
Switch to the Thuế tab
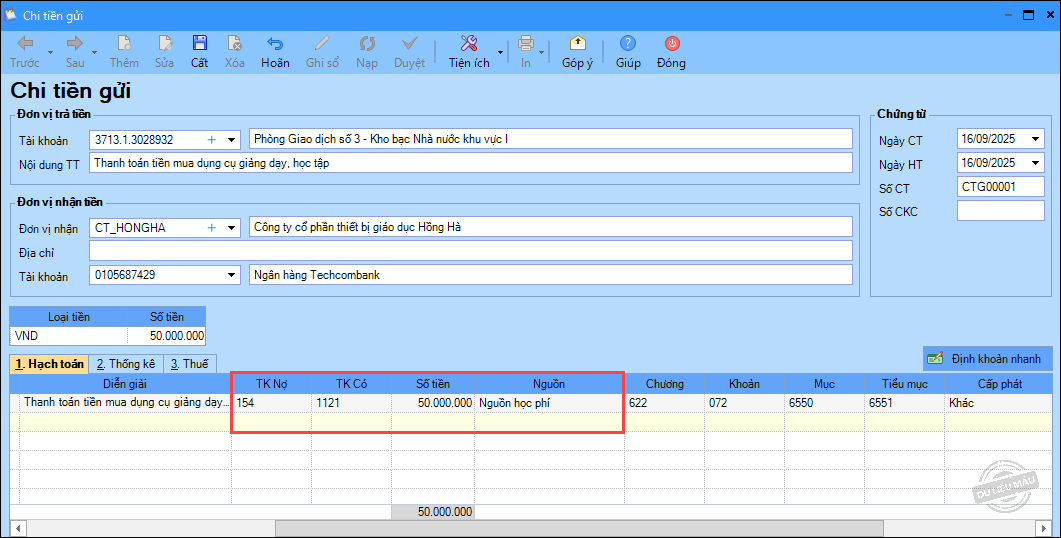pos(190,364)
